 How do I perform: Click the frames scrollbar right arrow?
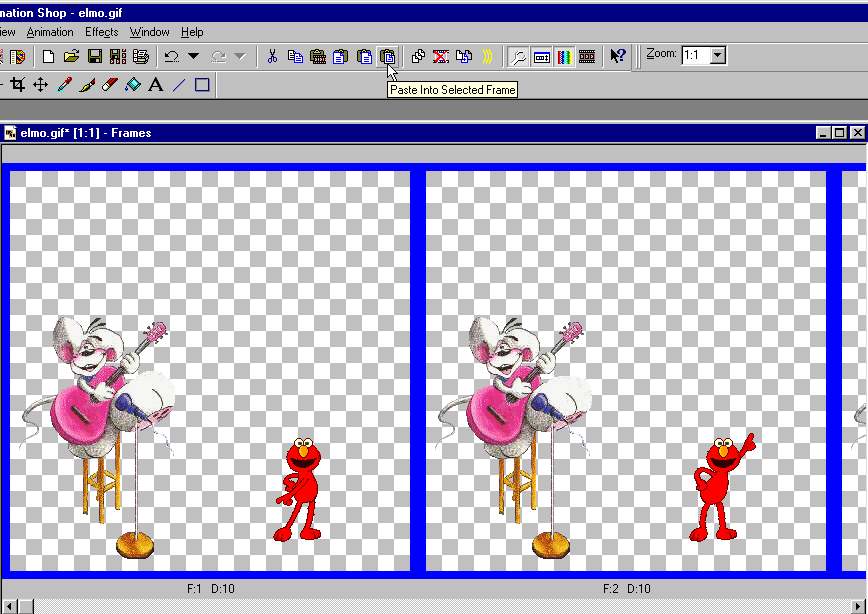pyautogui.click(x=859, y=606)
